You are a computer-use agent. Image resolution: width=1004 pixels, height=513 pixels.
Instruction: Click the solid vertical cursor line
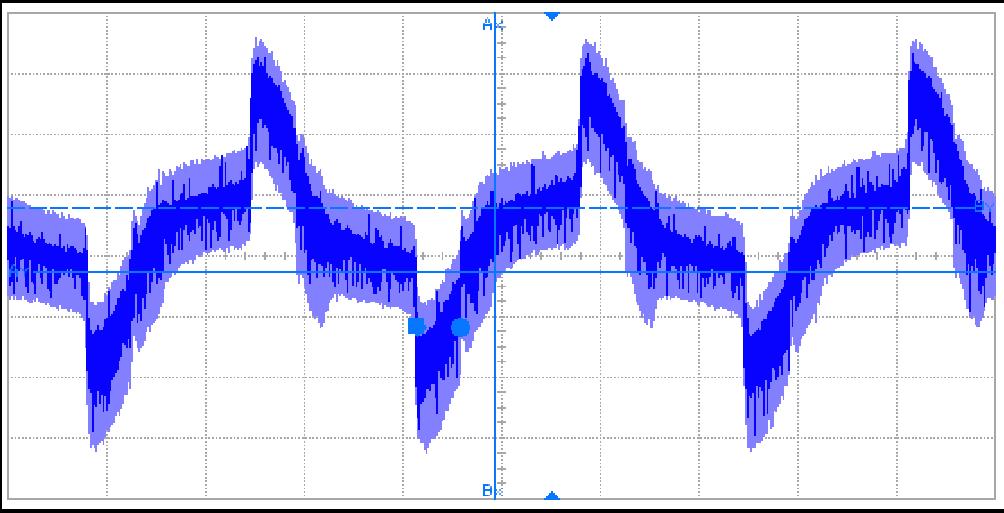tap(495, 256)
